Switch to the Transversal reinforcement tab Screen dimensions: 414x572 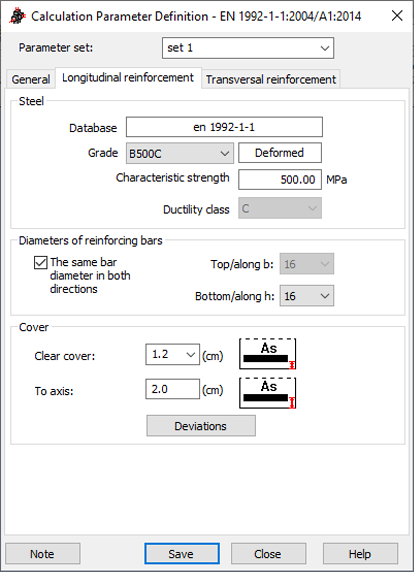point(271,79)
